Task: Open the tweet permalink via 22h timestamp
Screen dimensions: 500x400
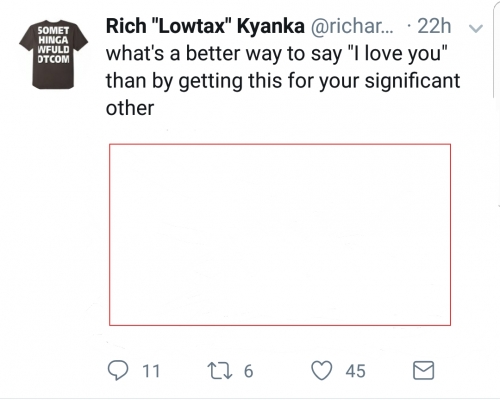Action: (434, 26)
